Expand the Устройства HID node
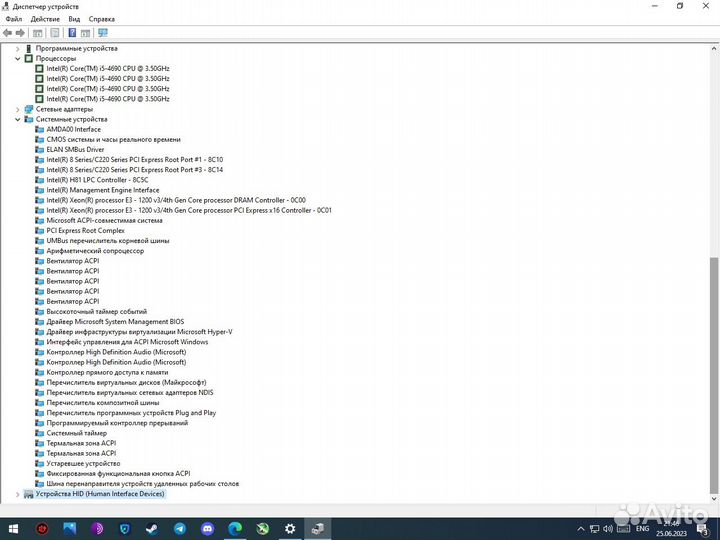This screenshot has height=540, width=720. [18, 494]
